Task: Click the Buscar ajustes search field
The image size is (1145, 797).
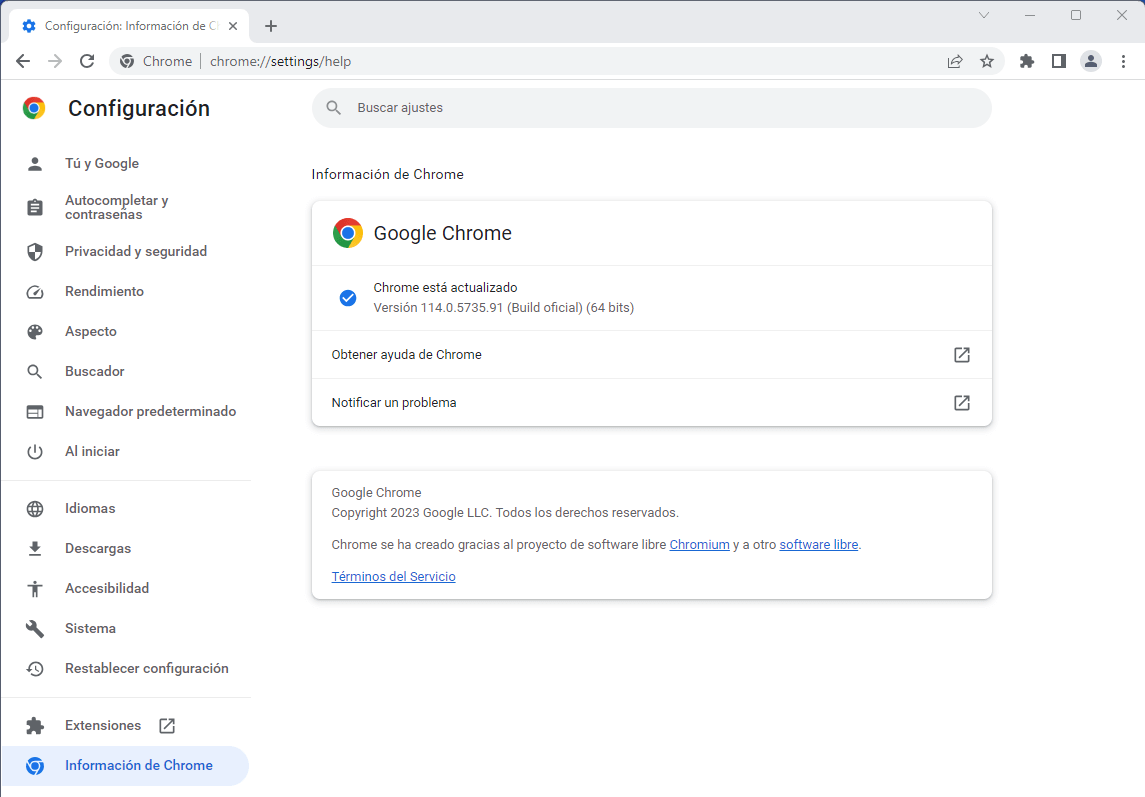Action: click(x=651, y=108)
